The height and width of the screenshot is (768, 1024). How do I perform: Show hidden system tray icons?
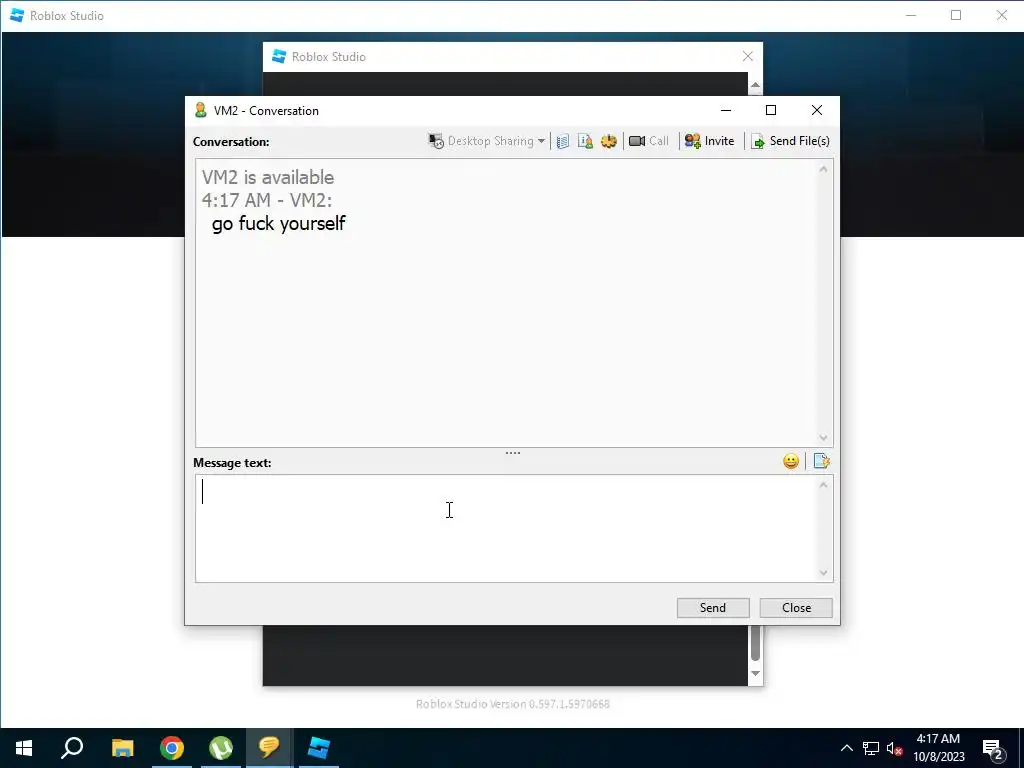click(846, 748)
